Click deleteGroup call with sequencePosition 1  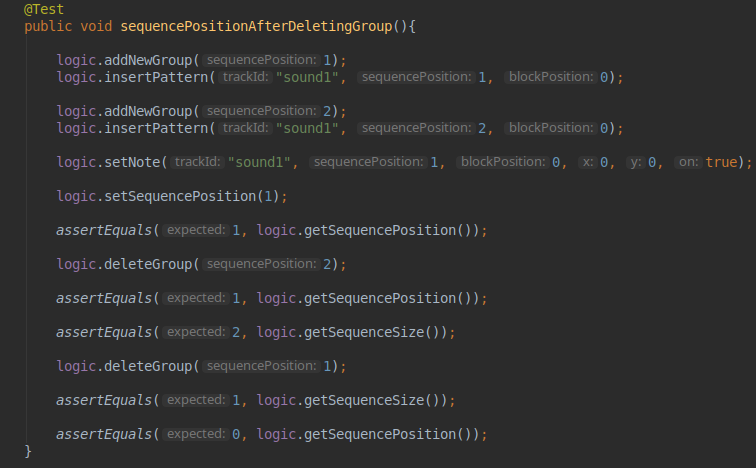click(x=148, y=366)
